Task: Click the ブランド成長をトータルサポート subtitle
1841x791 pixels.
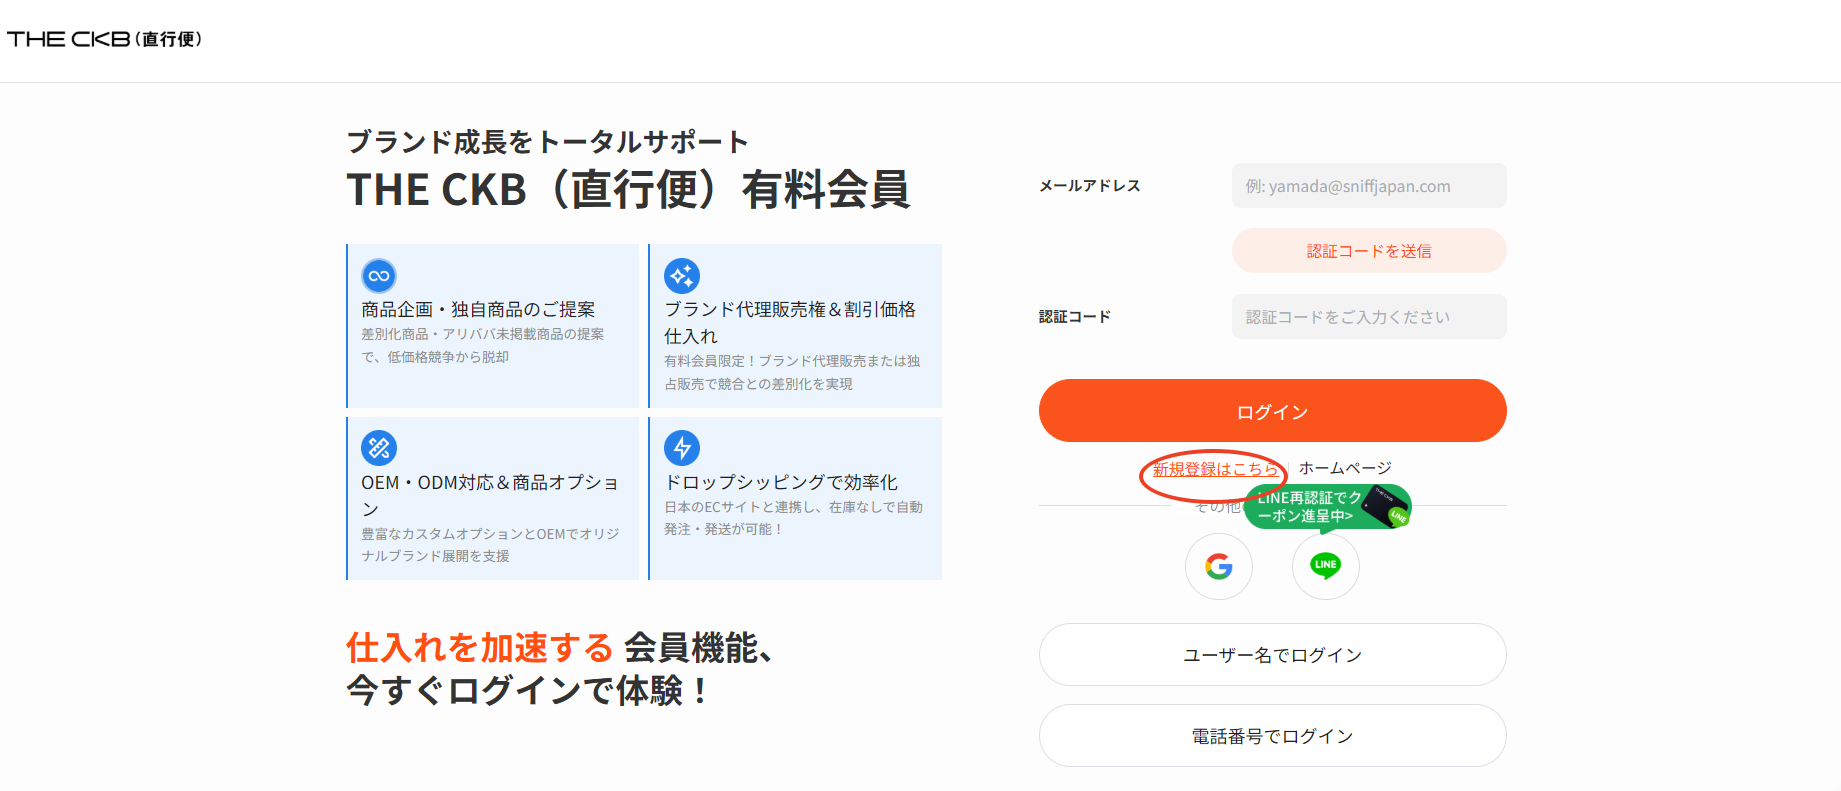Action: 547,142
